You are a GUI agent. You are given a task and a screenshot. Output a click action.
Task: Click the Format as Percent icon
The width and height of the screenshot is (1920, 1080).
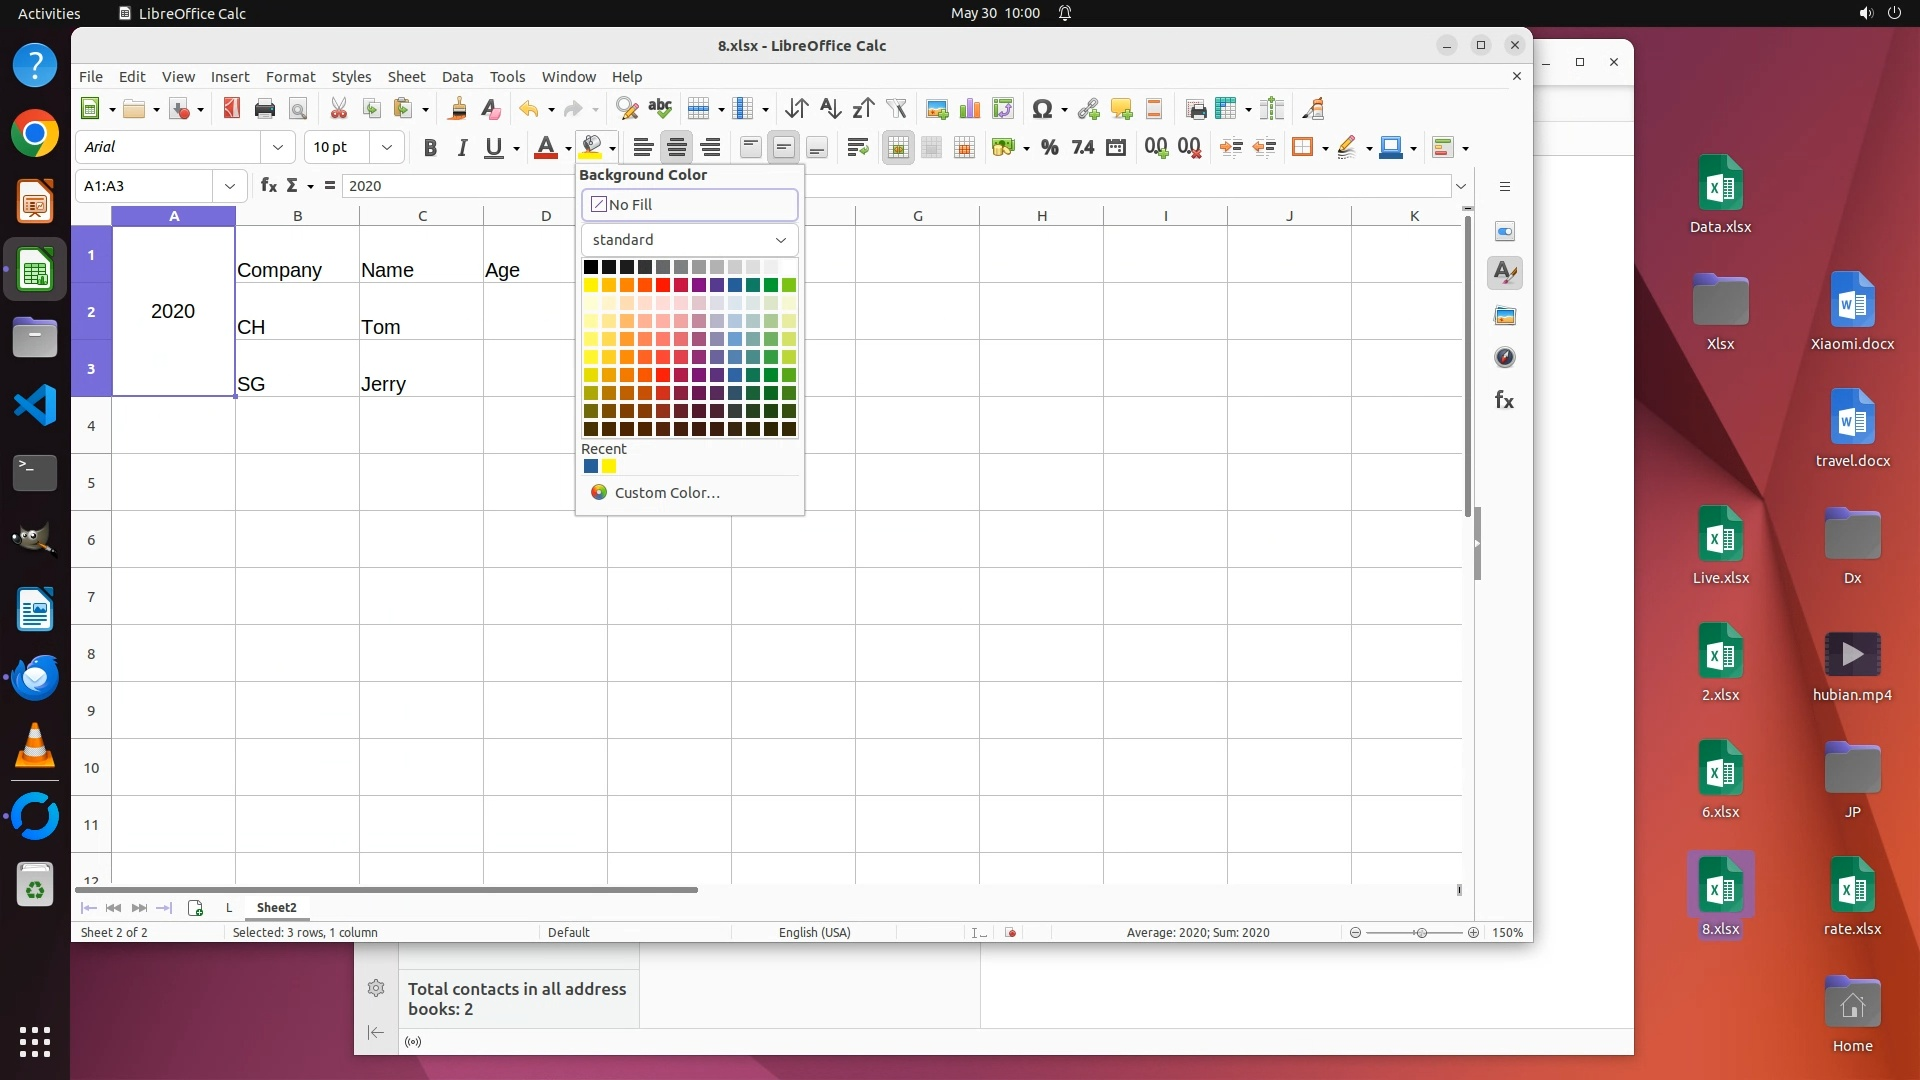pyautogui.click(x=1049, y=148)
